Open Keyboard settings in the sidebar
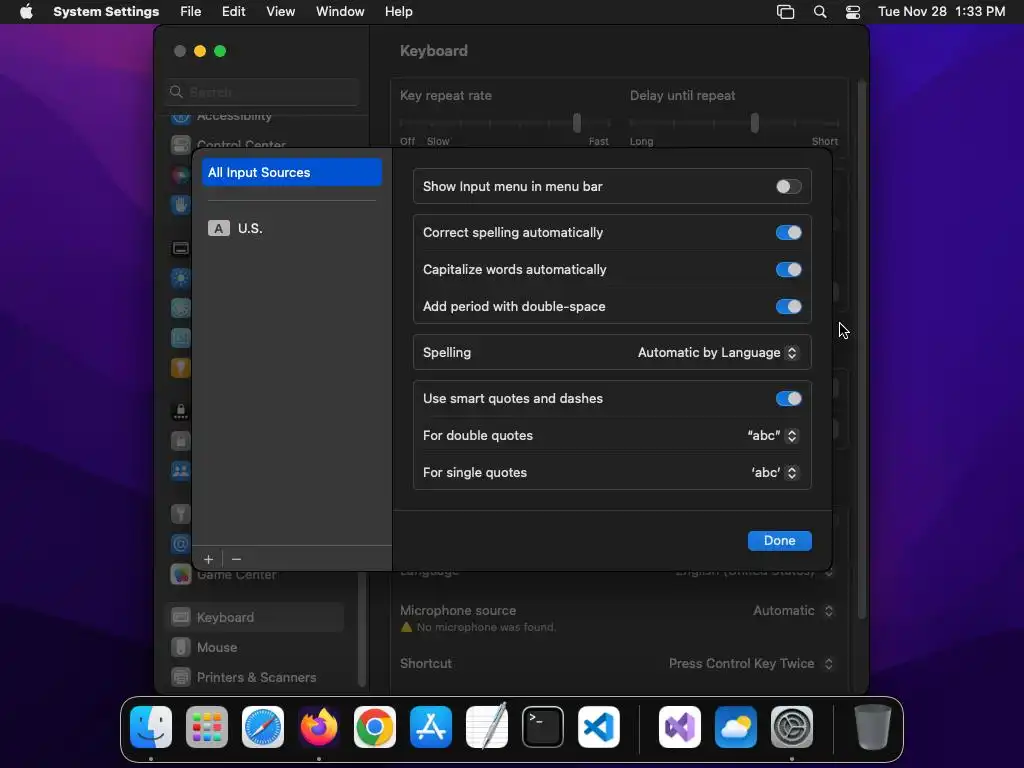Viewport: 1024px width, 768px height. 255,617
